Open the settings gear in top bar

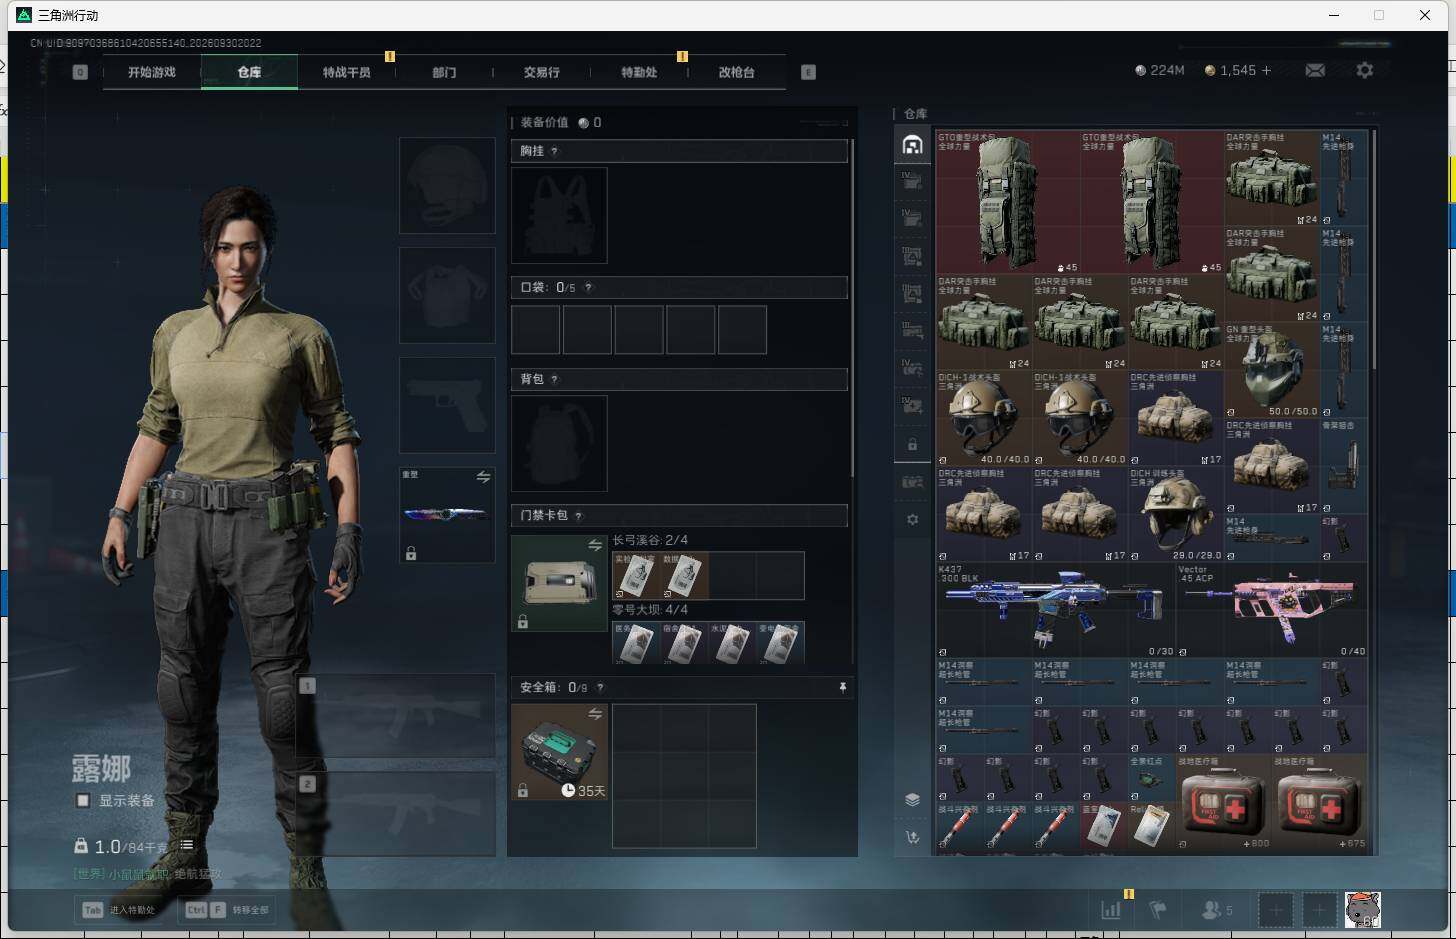tap(1364, 70)
